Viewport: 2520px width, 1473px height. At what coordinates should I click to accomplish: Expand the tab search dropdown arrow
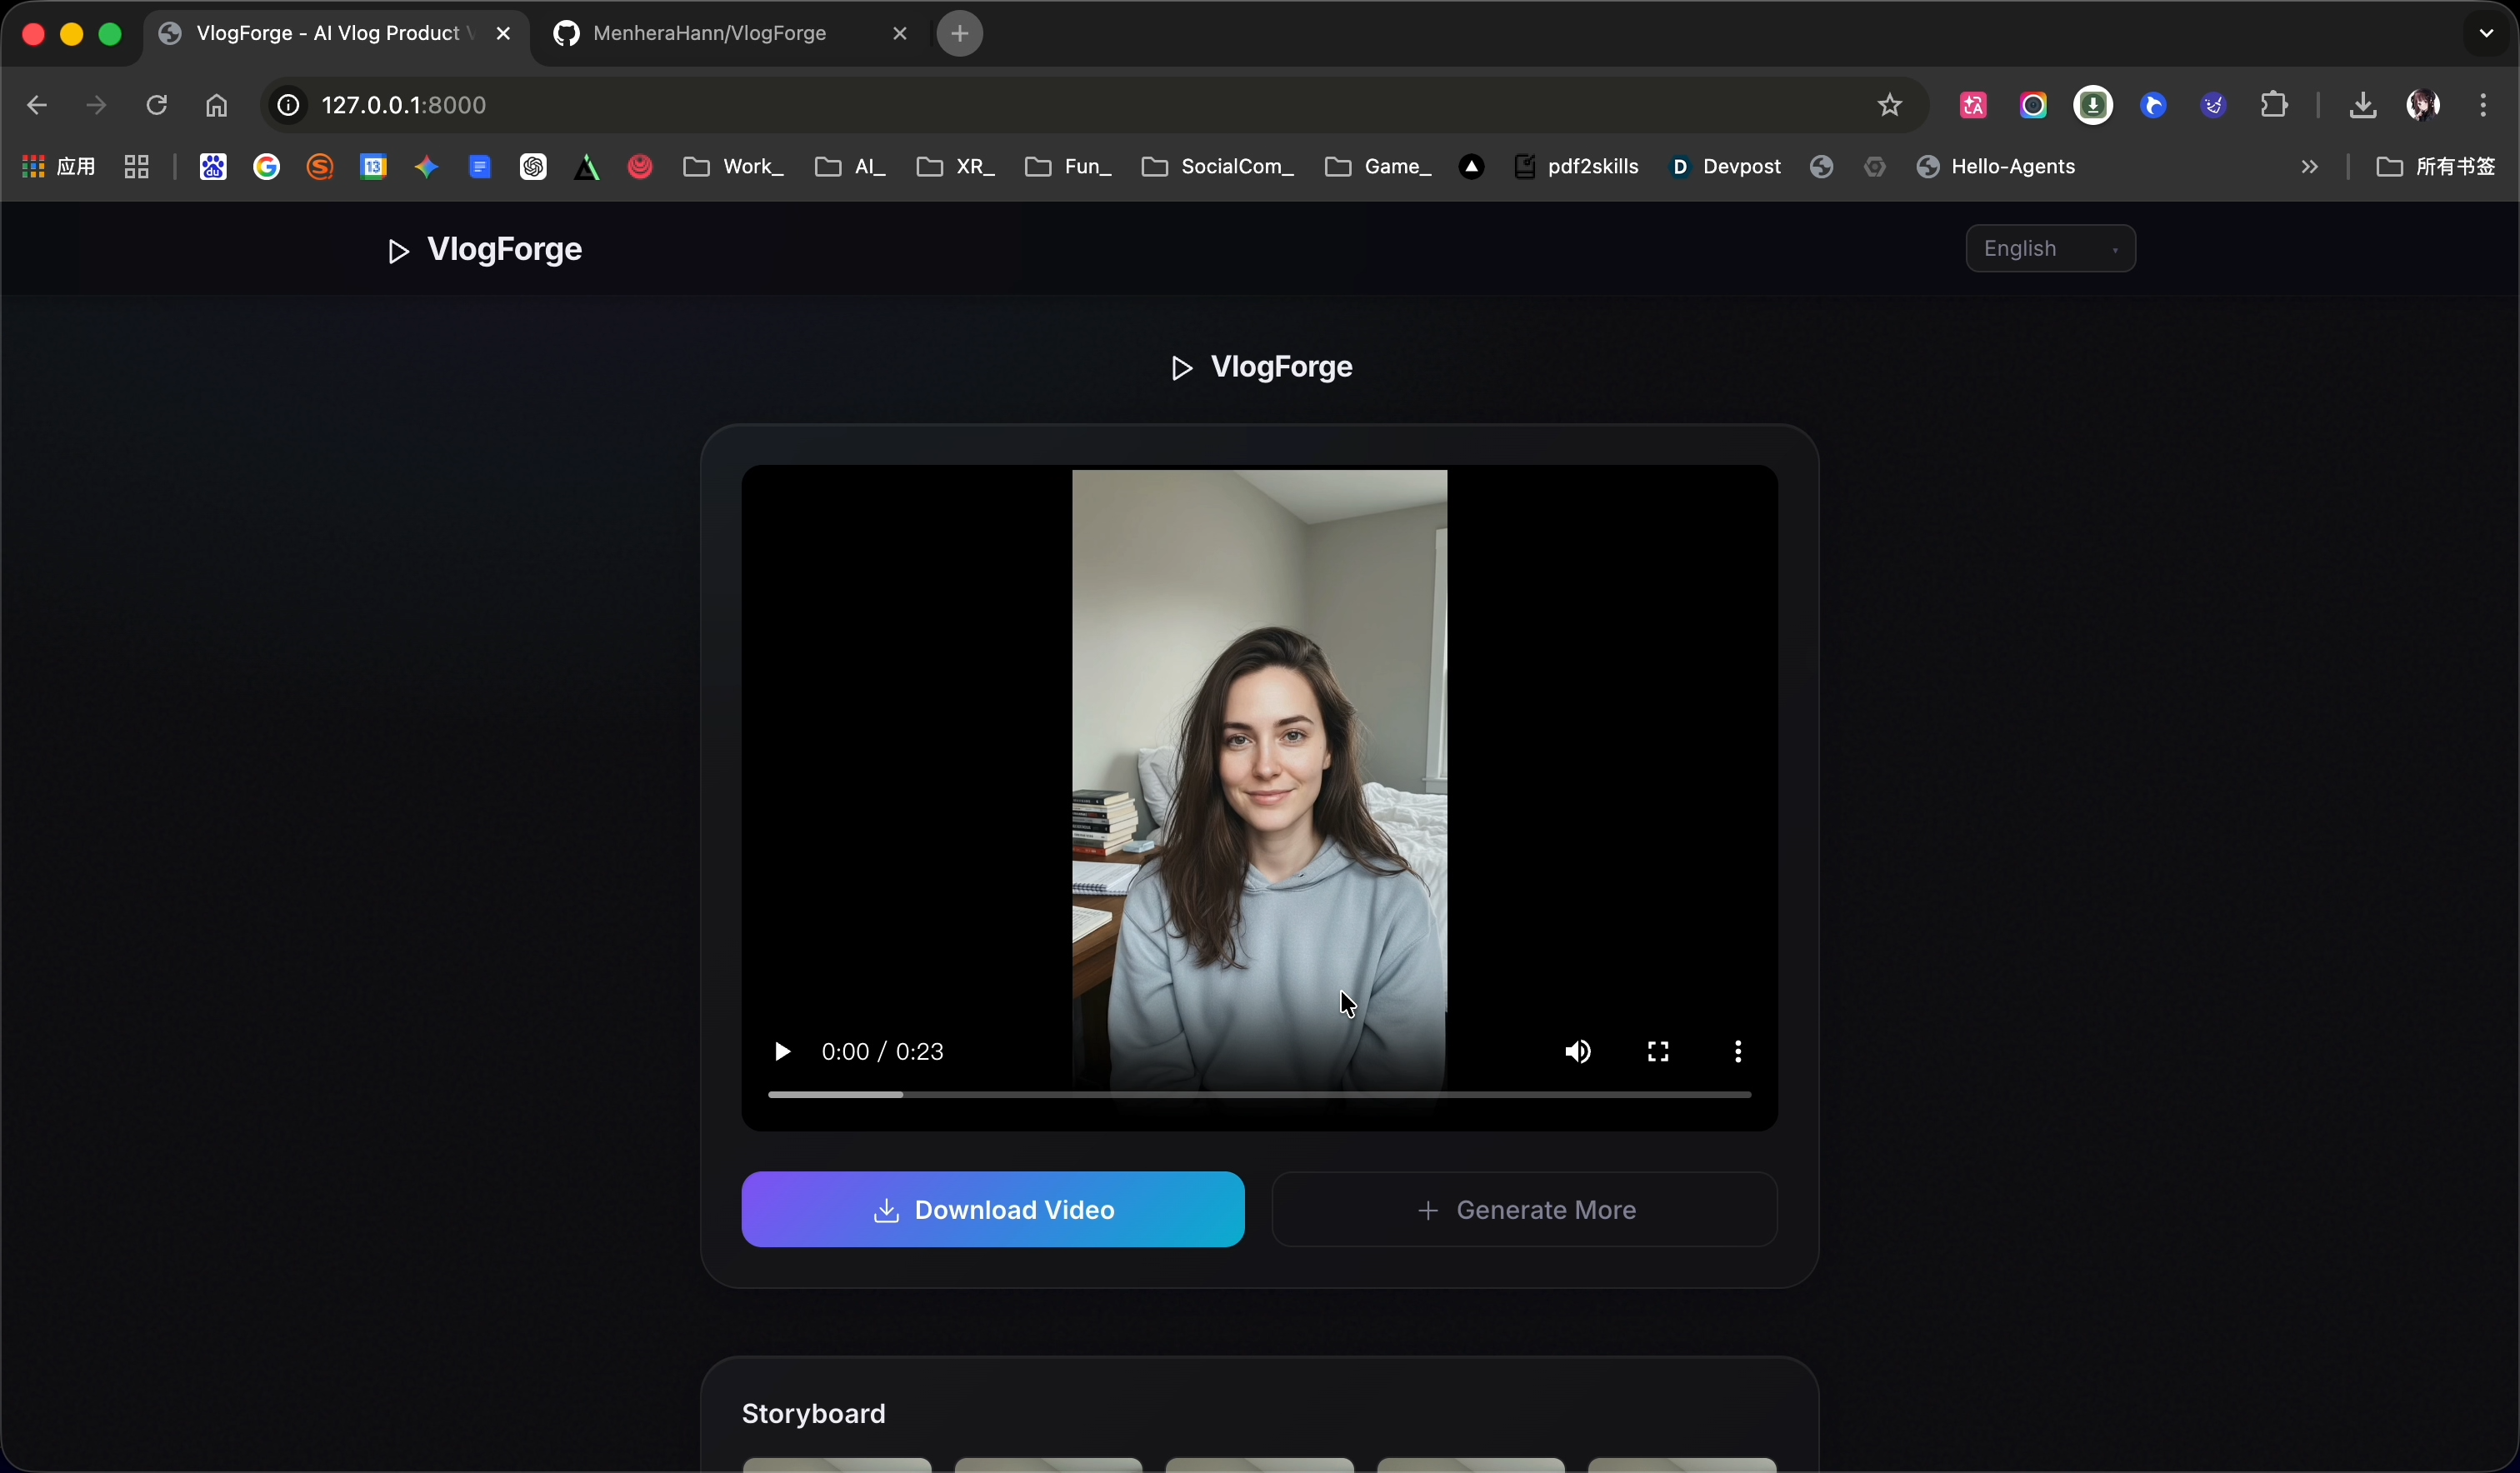[x=2486, y=34]
